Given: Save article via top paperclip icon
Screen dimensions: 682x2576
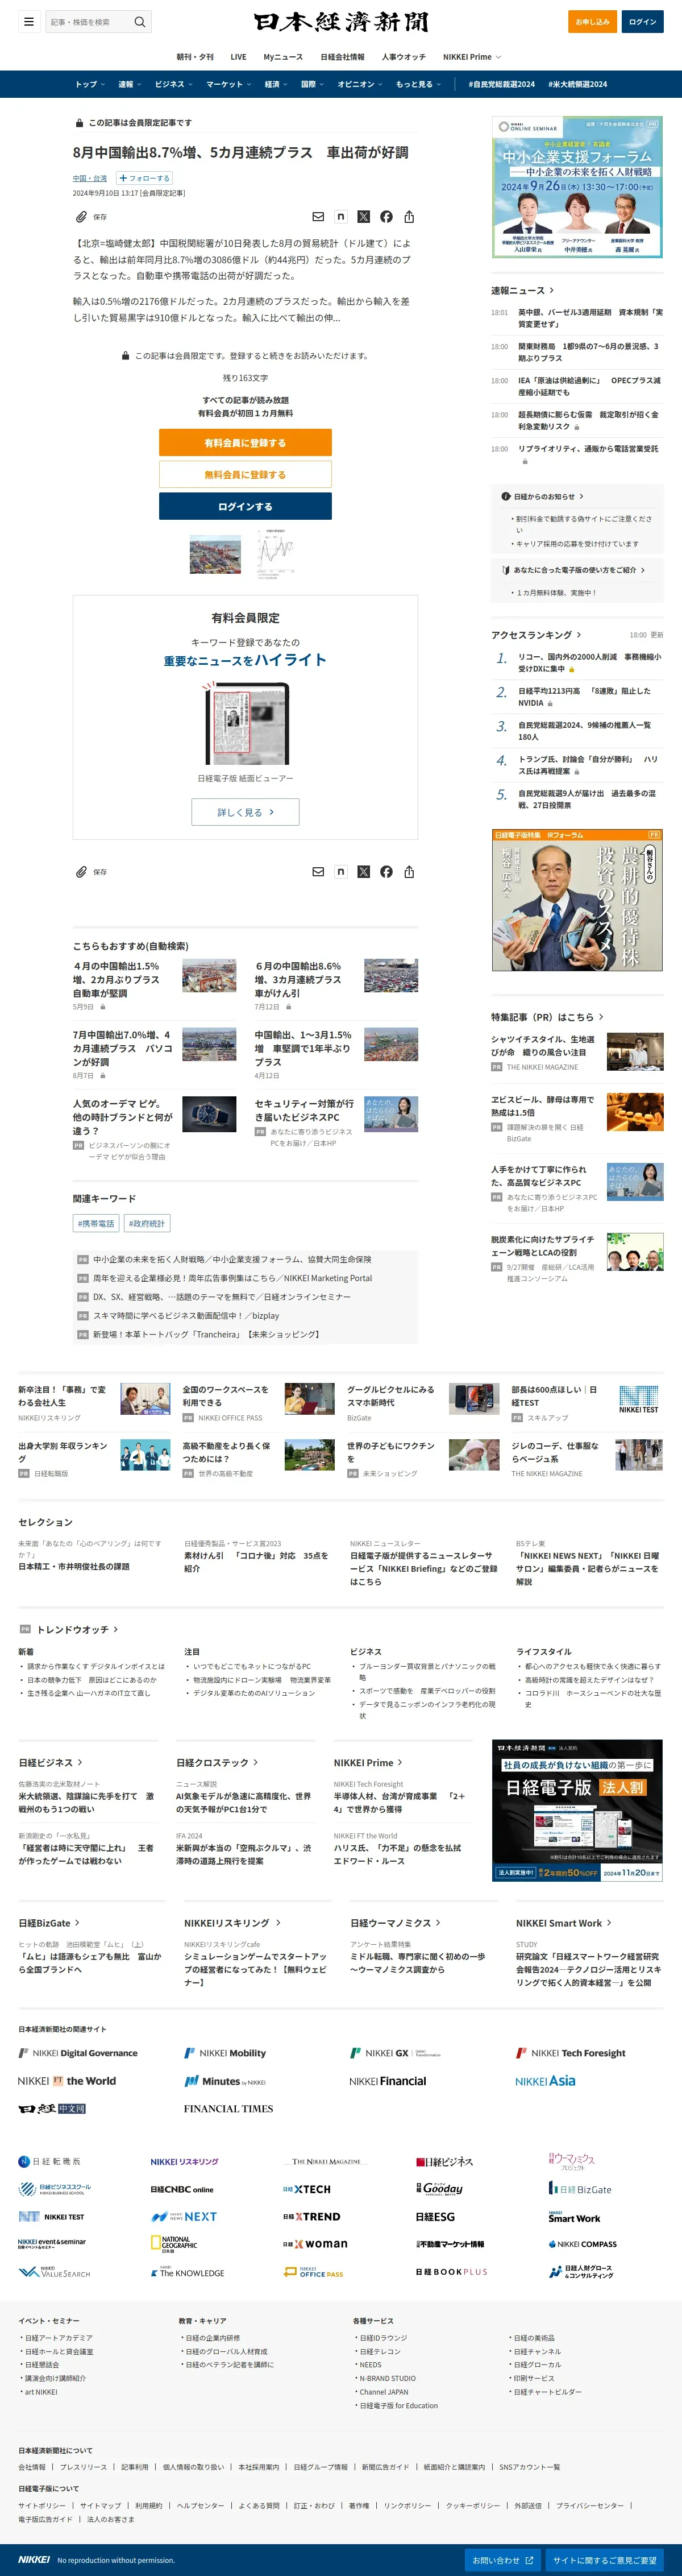Looking at the screenshot, I should [x=81, y=216].
